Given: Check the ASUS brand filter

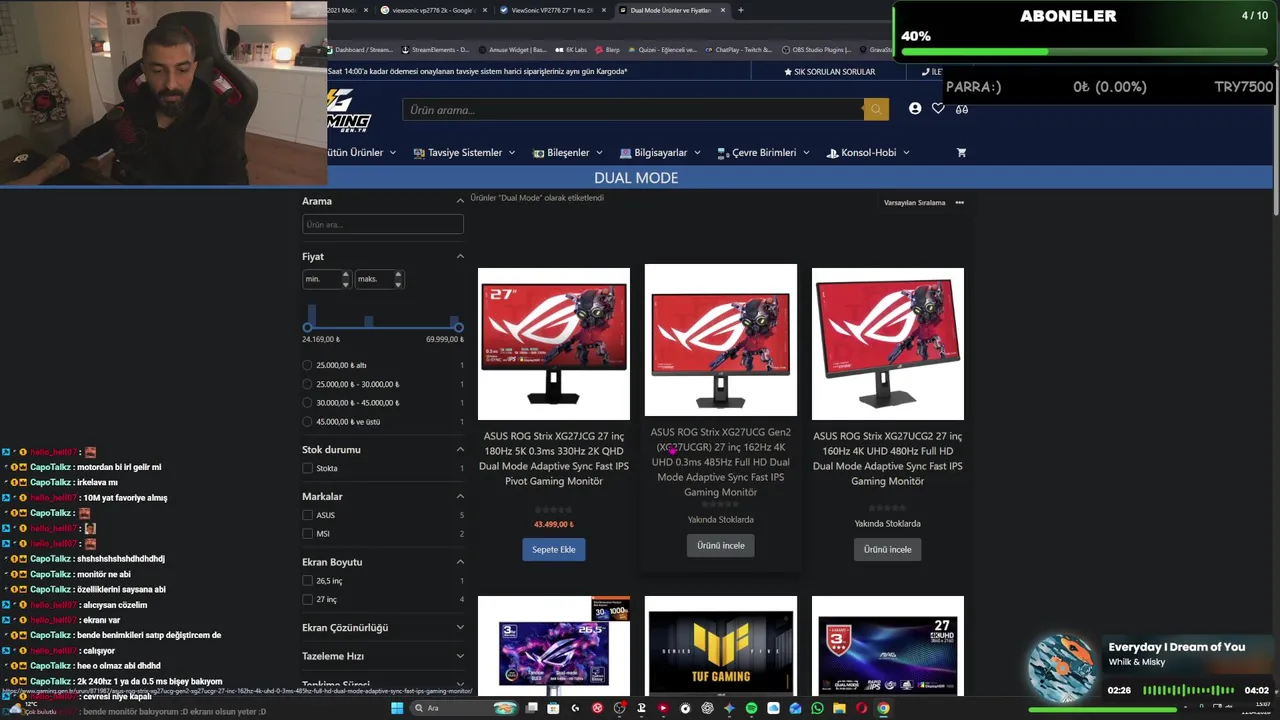Looking at the screenshot, I should pyautogui.click(x=308, y=515).
